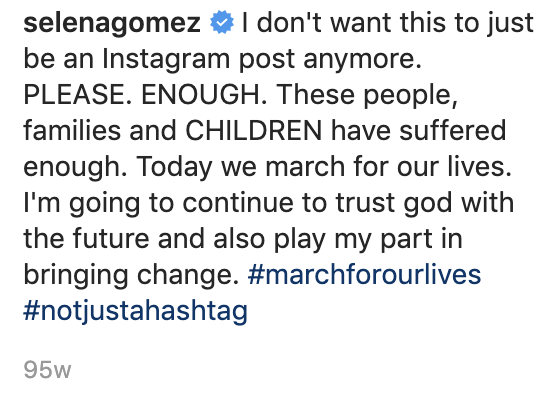Click the phrase 'march for our lives'
The width and height of the screenshot is (550, 410).
click(388, 166)
